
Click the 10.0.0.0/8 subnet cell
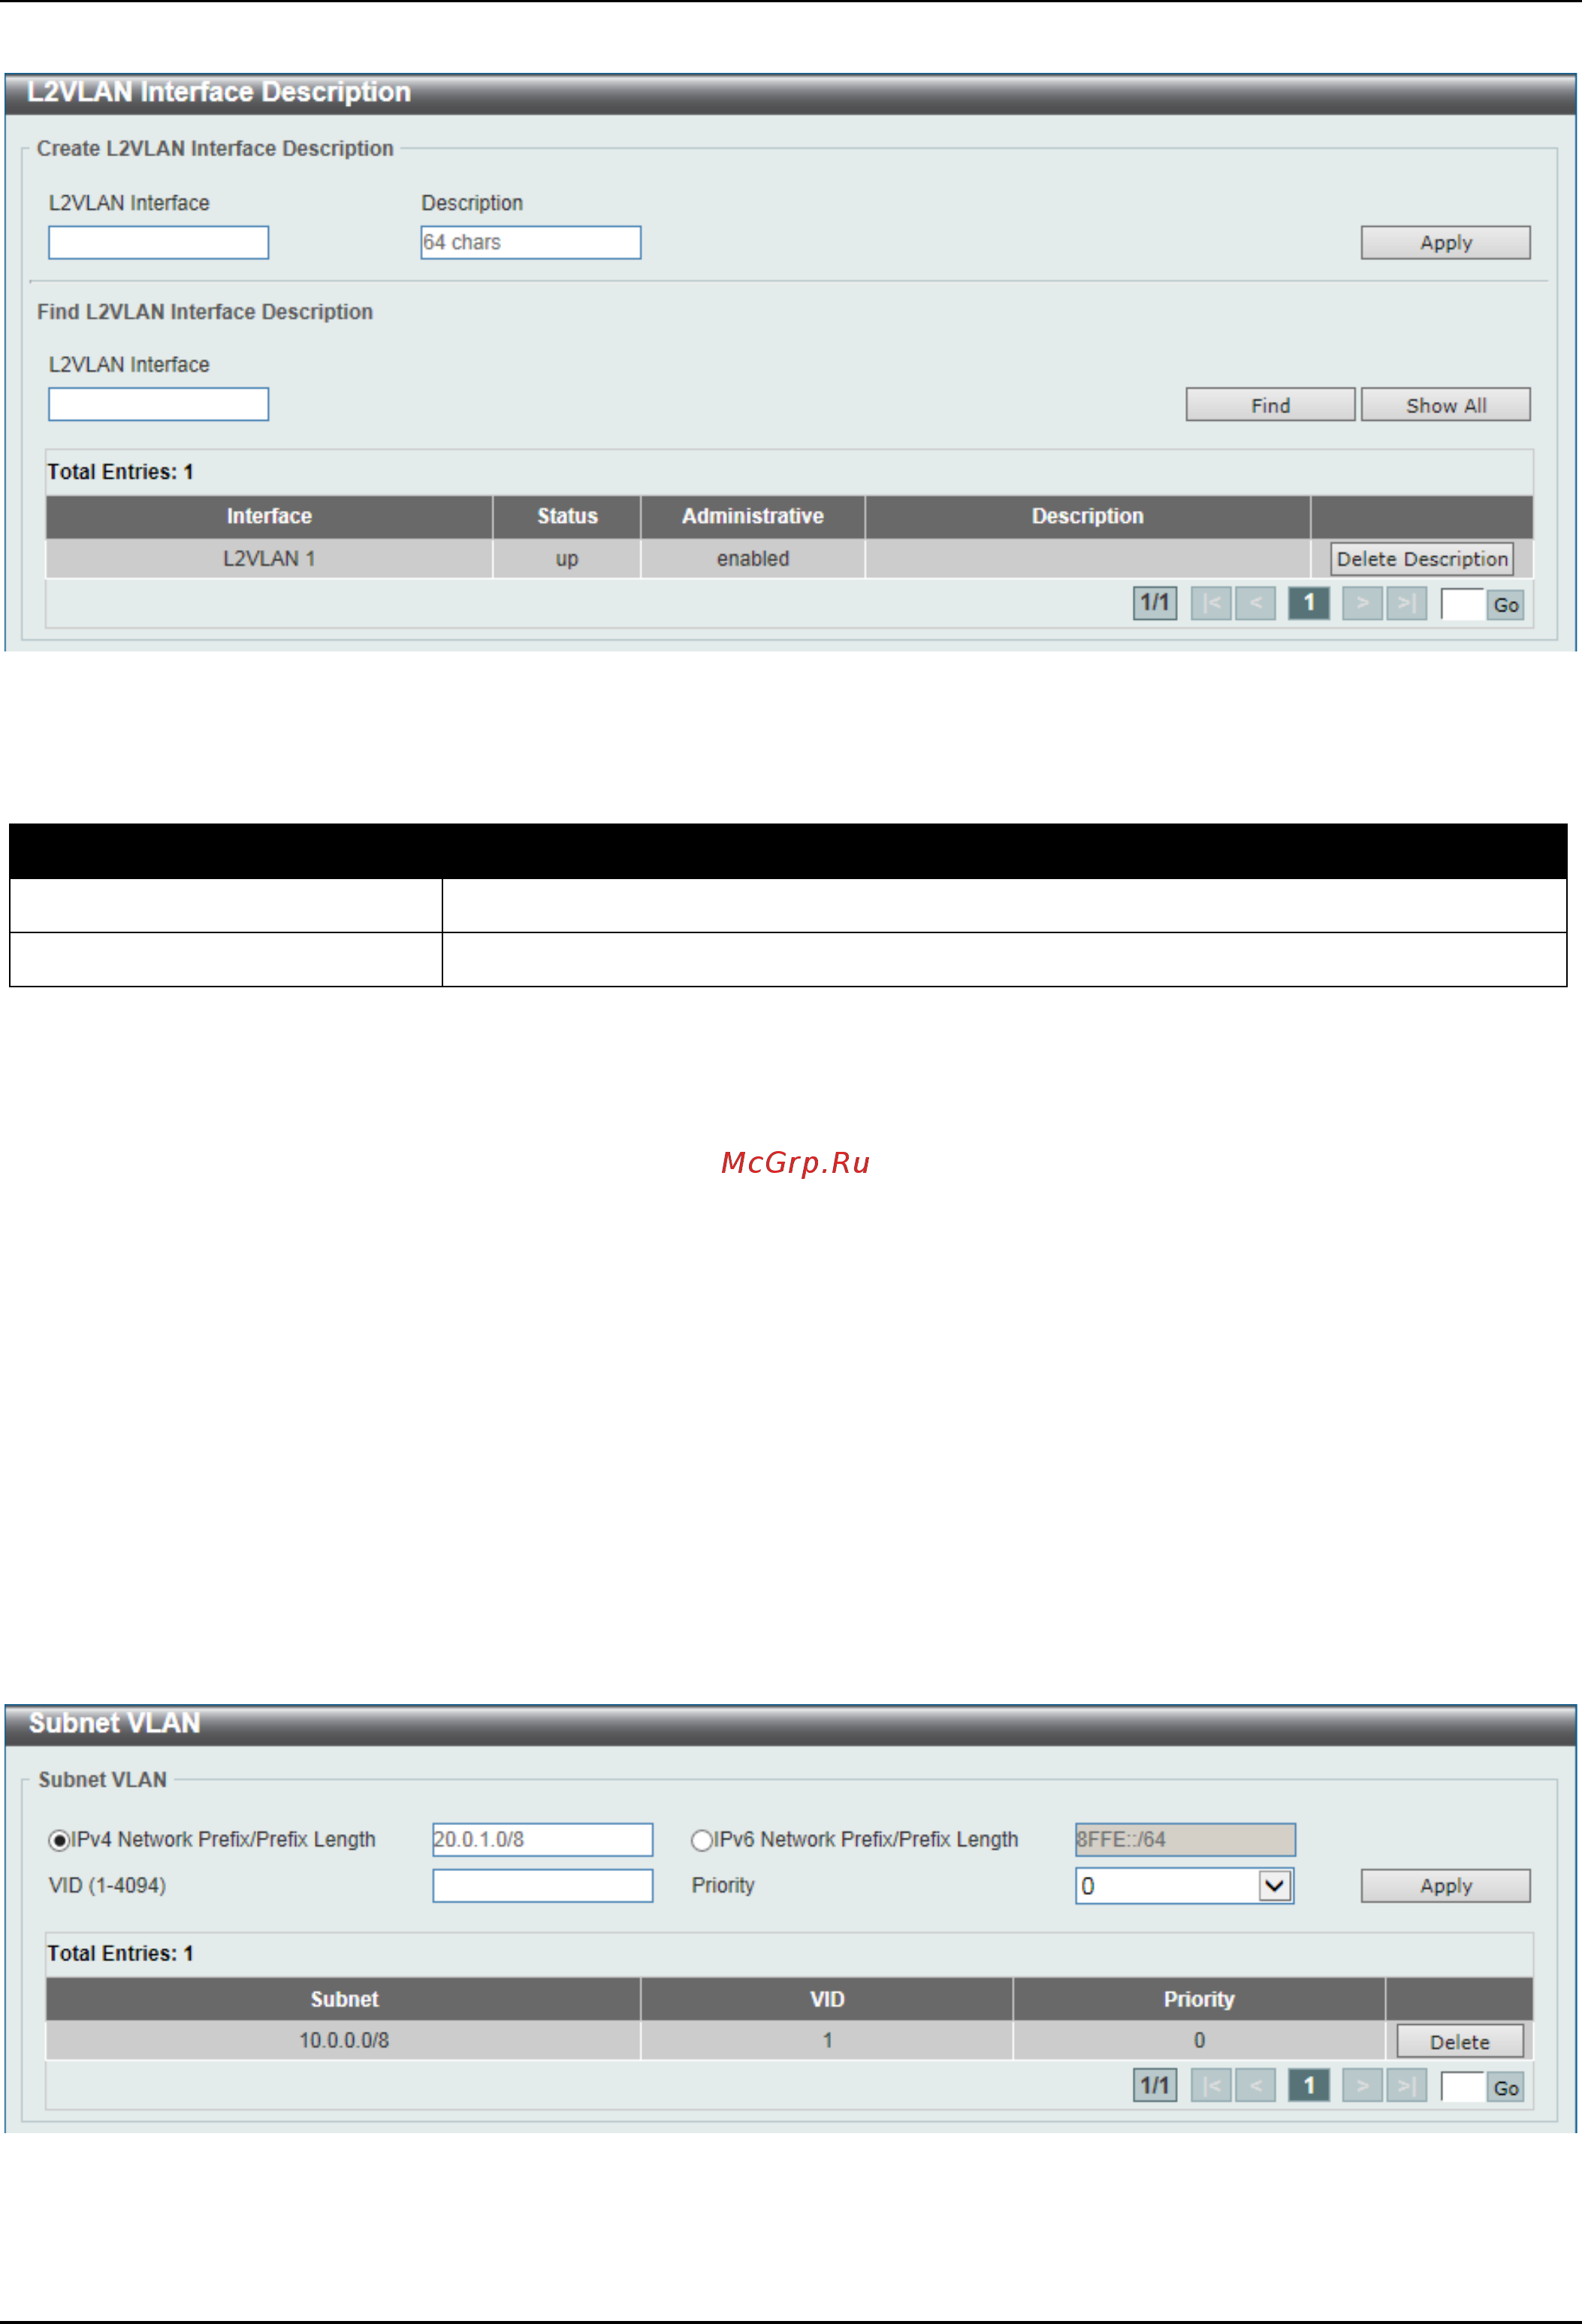tap(344, 2041)
